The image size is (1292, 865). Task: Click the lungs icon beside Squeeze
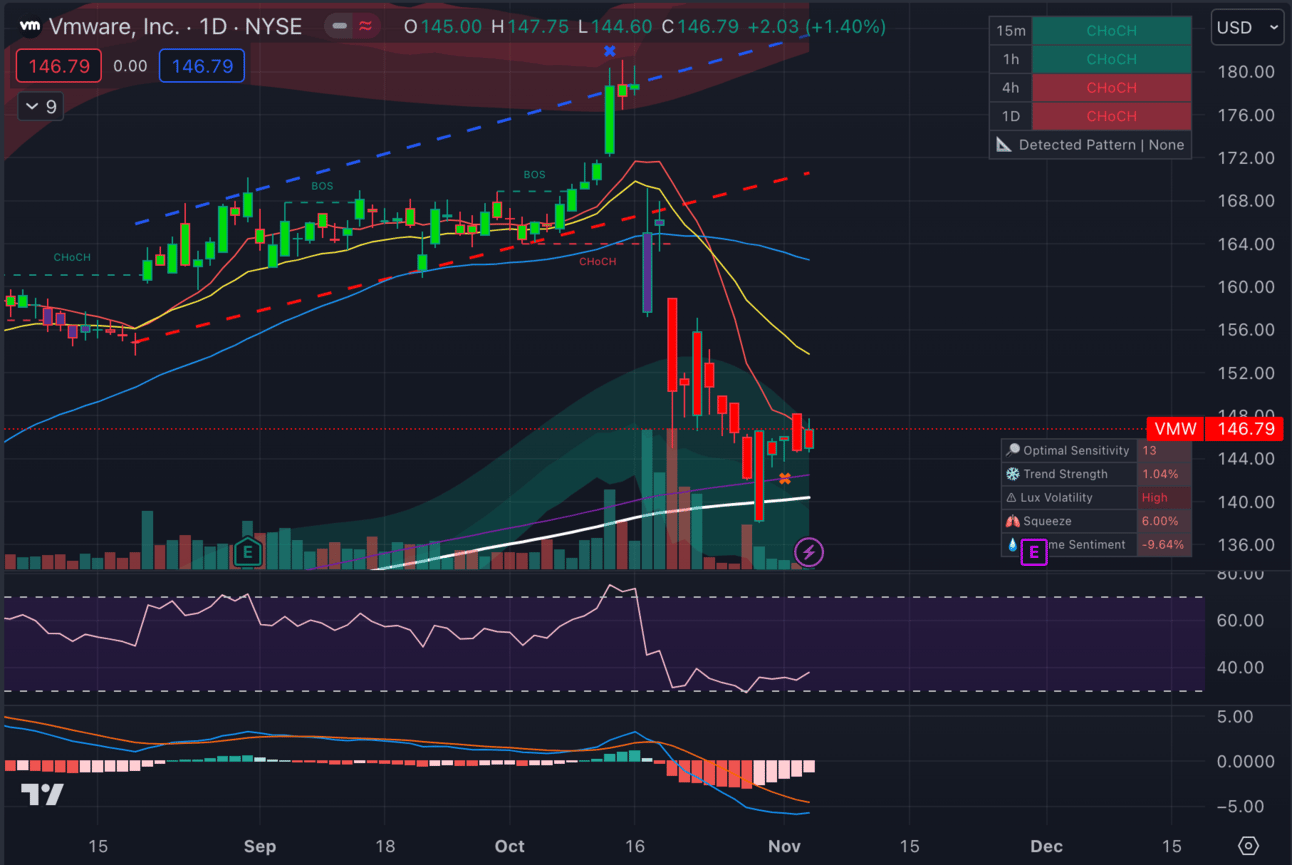(1013, 521)
